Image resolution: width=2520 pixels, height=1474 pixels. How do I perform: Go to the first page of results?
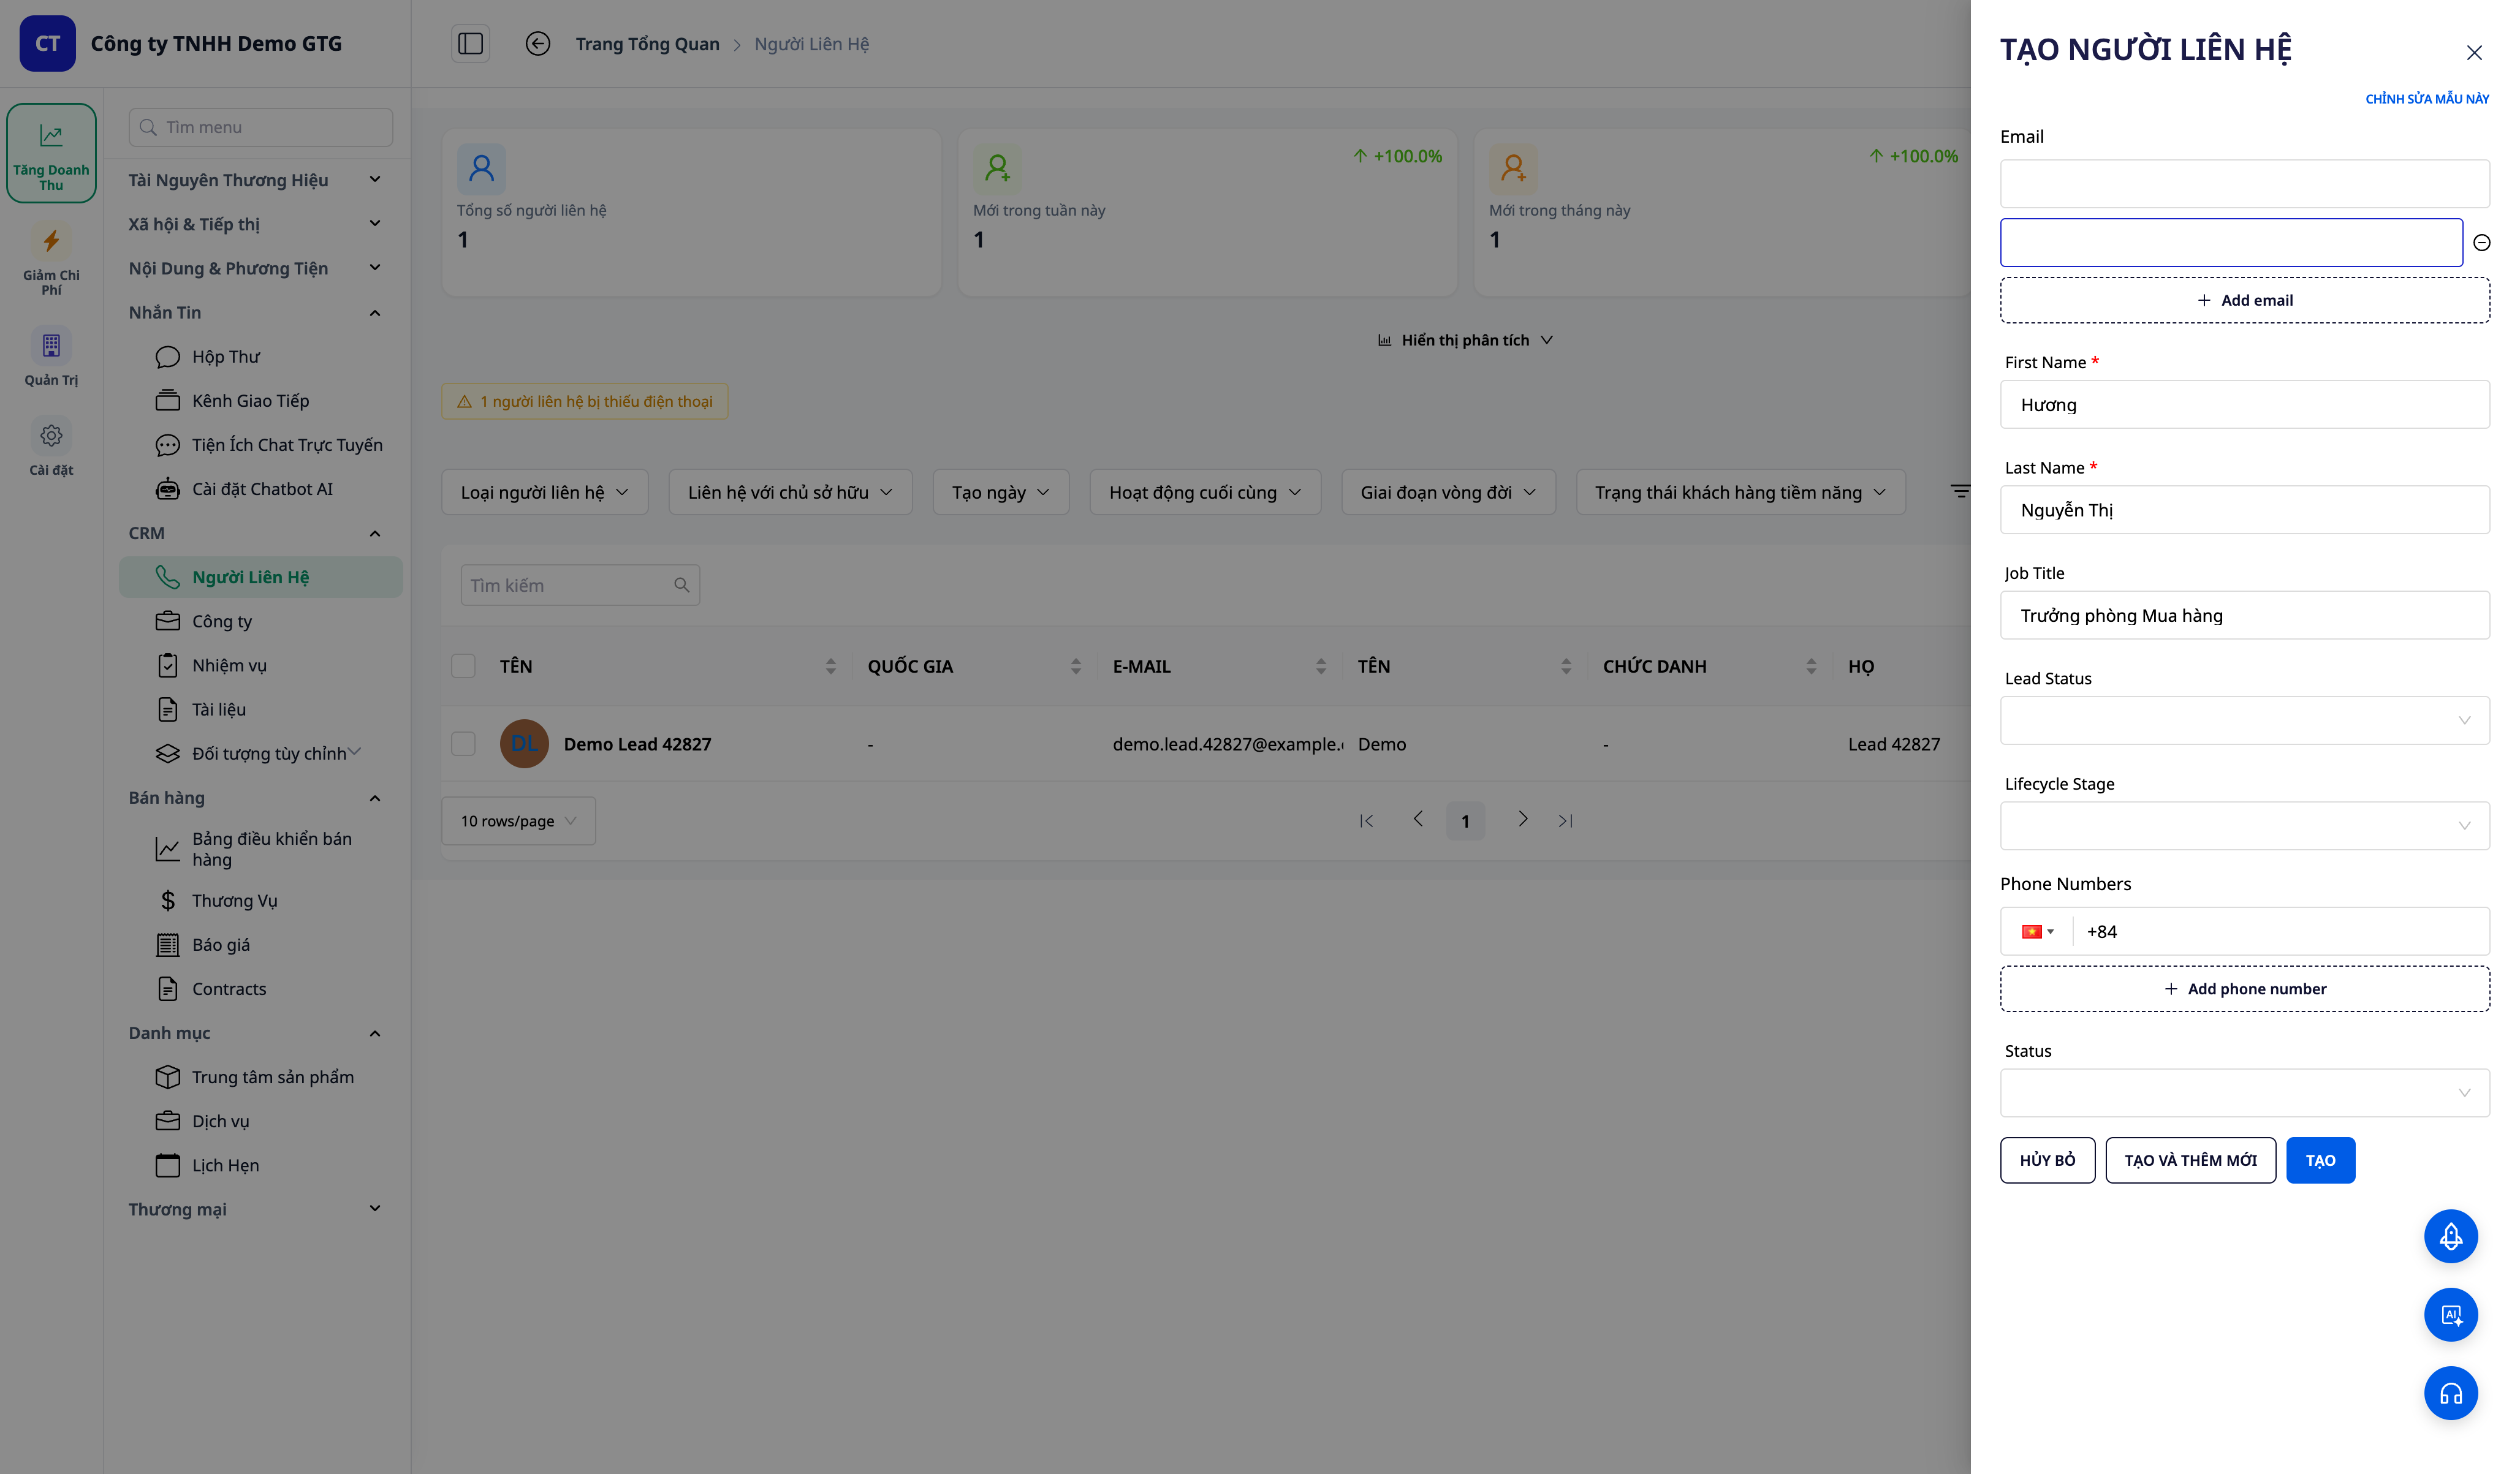point(1366,820)
